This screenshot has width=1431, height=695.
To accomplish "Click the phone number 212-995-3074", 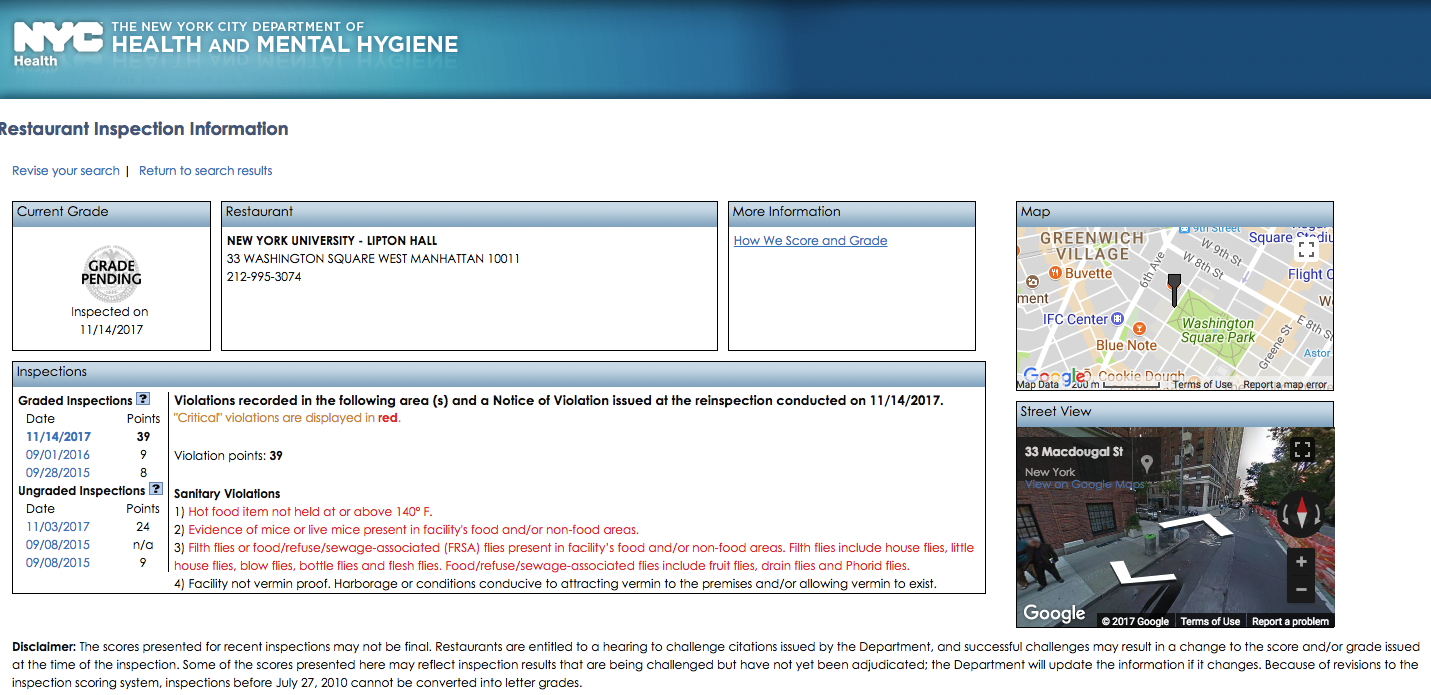I will tap(264, 277).
